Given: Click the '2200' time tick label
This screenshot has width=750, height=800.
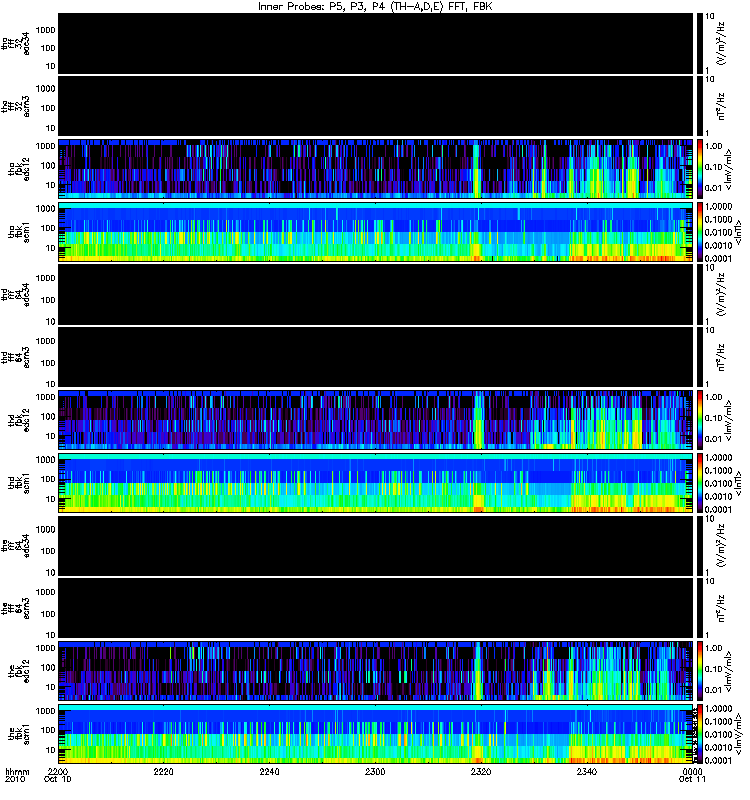Looking at the screenshot, I should [58, 771].
